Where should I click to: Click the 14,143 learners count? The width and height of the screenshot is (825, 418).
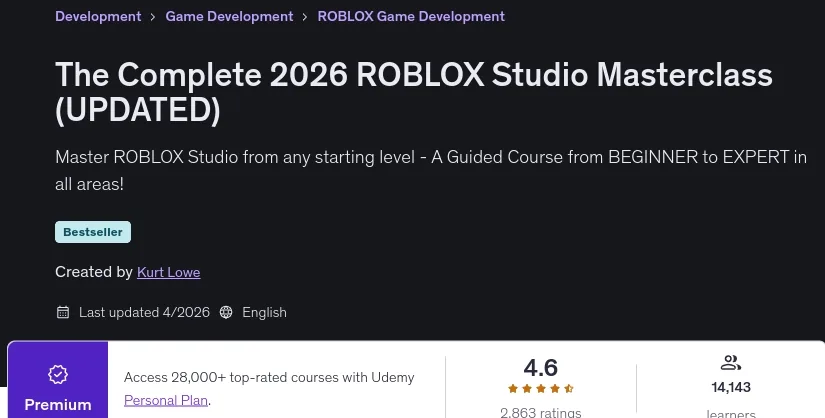(x=731, y=387)
